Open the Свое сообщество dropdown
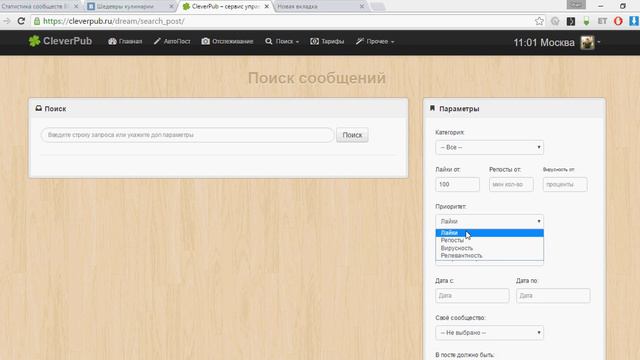The height and width of the screenshot is (360, 640). point(489,333)
